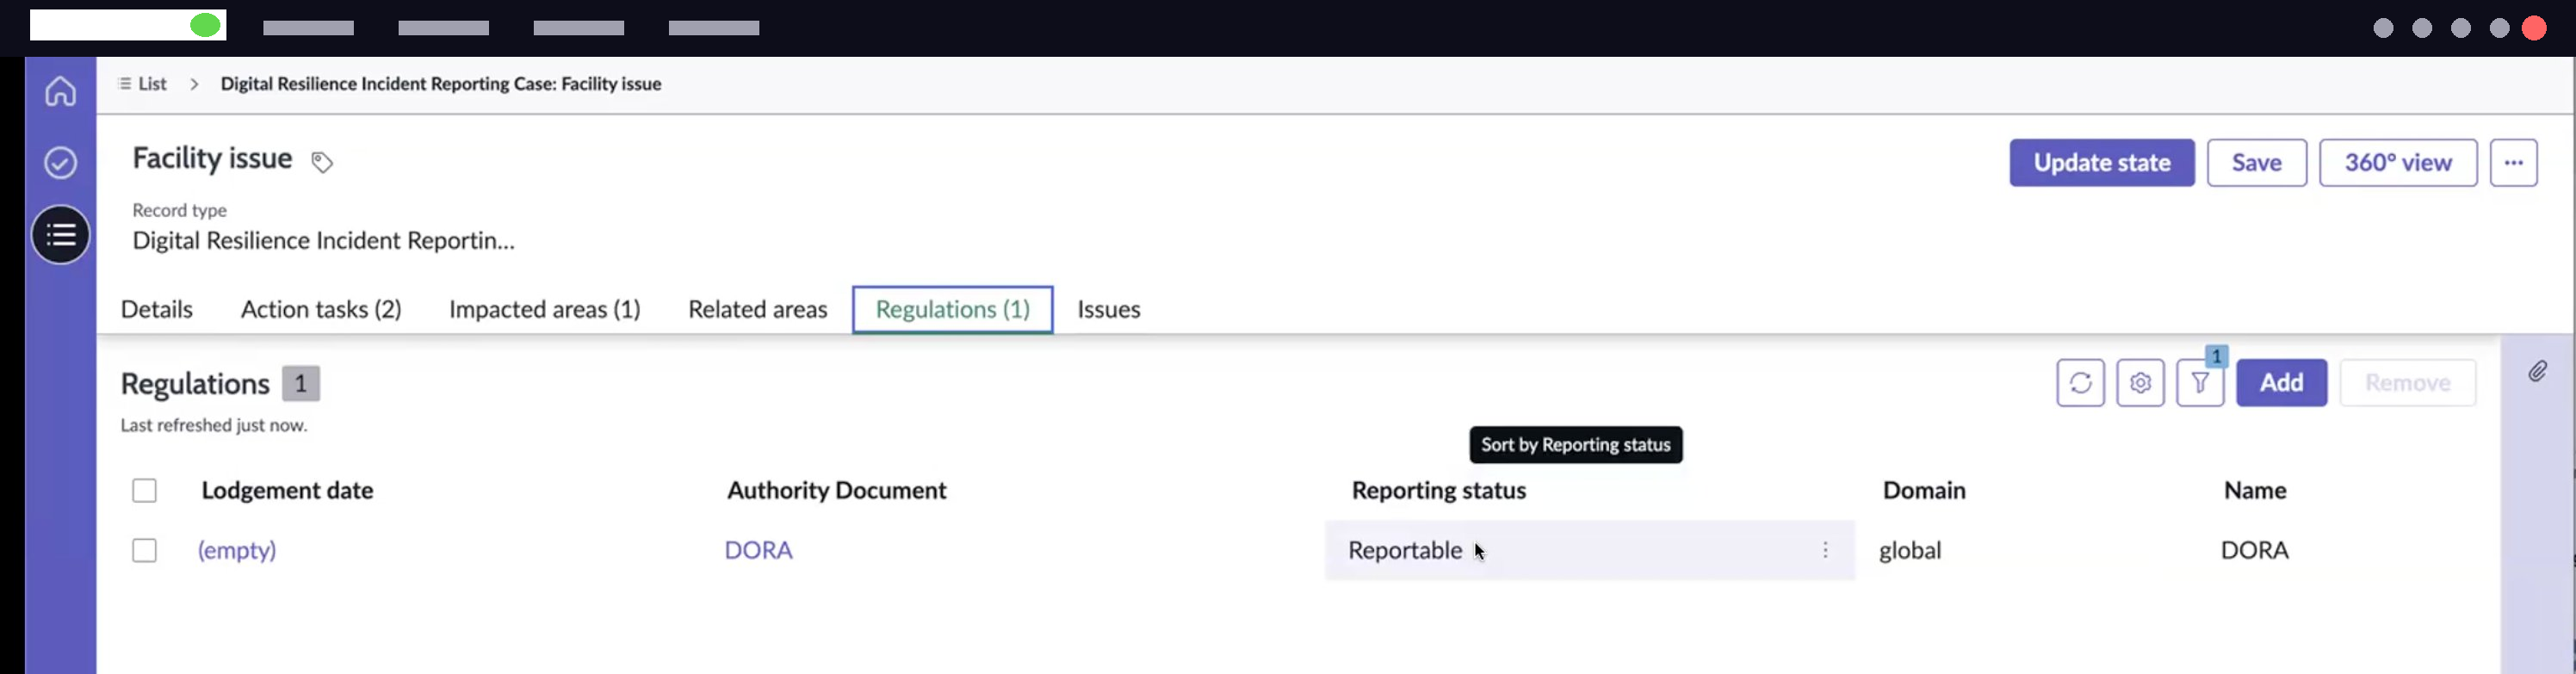Open the DORA authority document link
2576x674 pixels.
(x=758, y=550)
